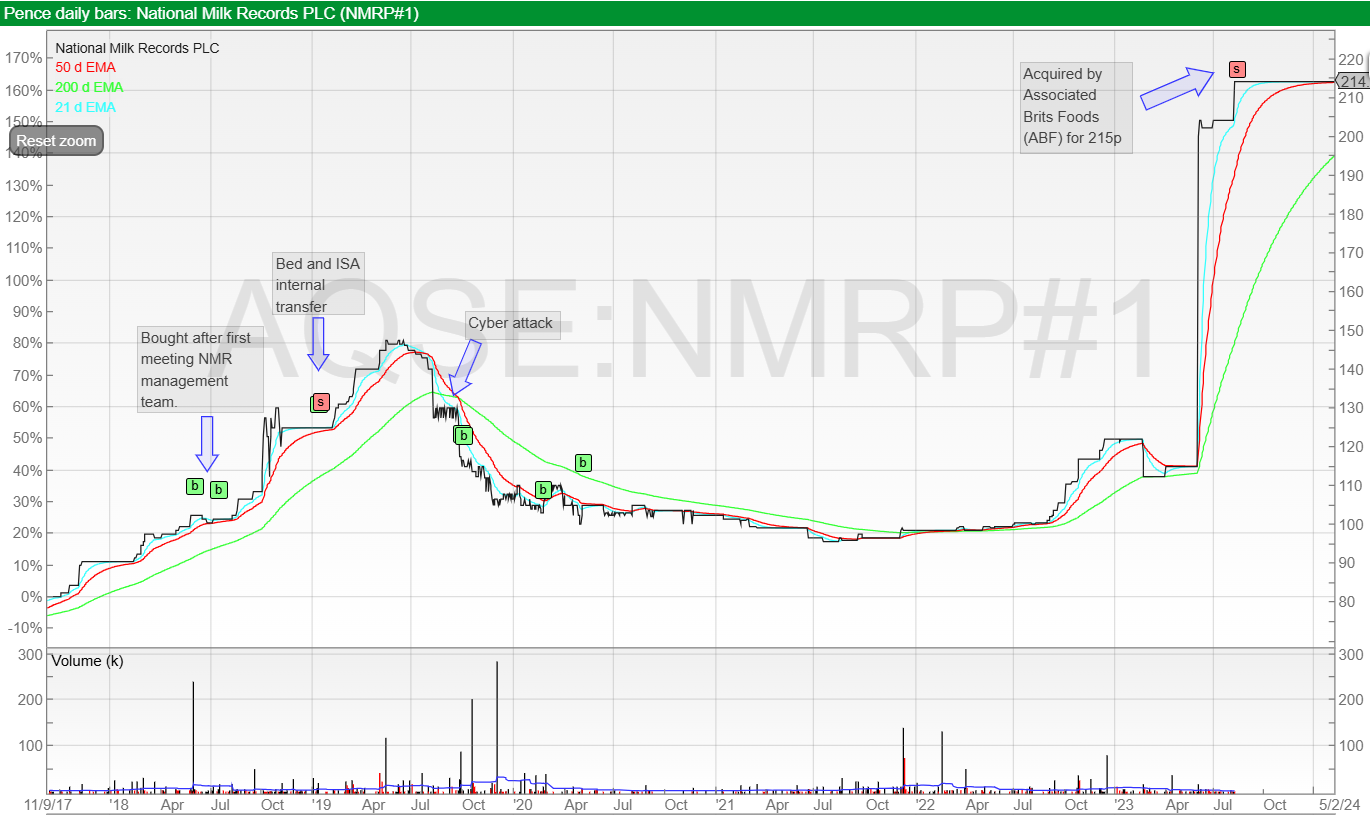Click the buy marker beneath the Cyber attack arrow
Image resolution: width=1370 pixels, height=815 pixels.
pyautogui.click(x=463, y=435)
